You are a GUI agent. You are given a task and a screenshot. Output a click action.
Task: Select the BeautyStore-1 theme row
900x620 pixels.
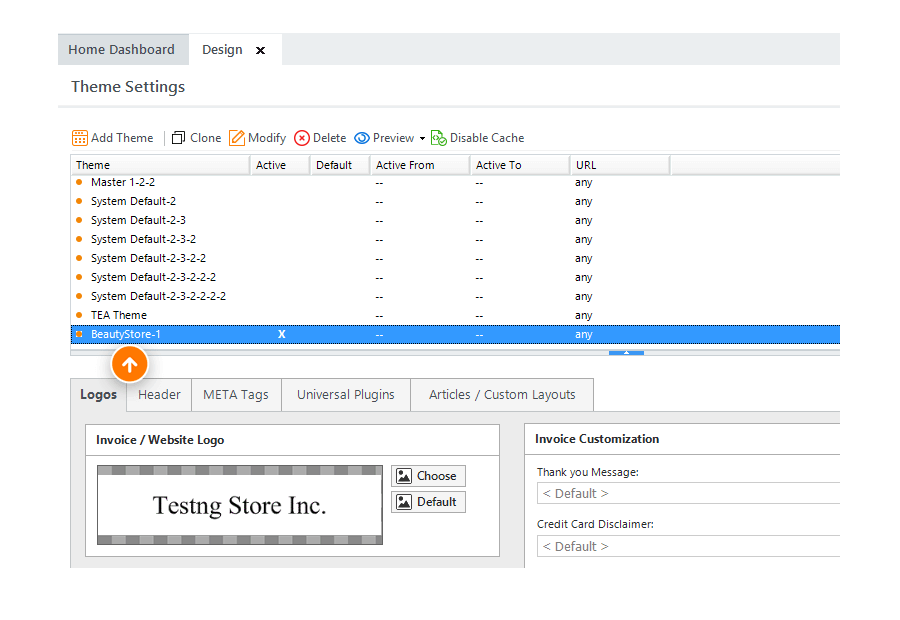click(455, 334)
